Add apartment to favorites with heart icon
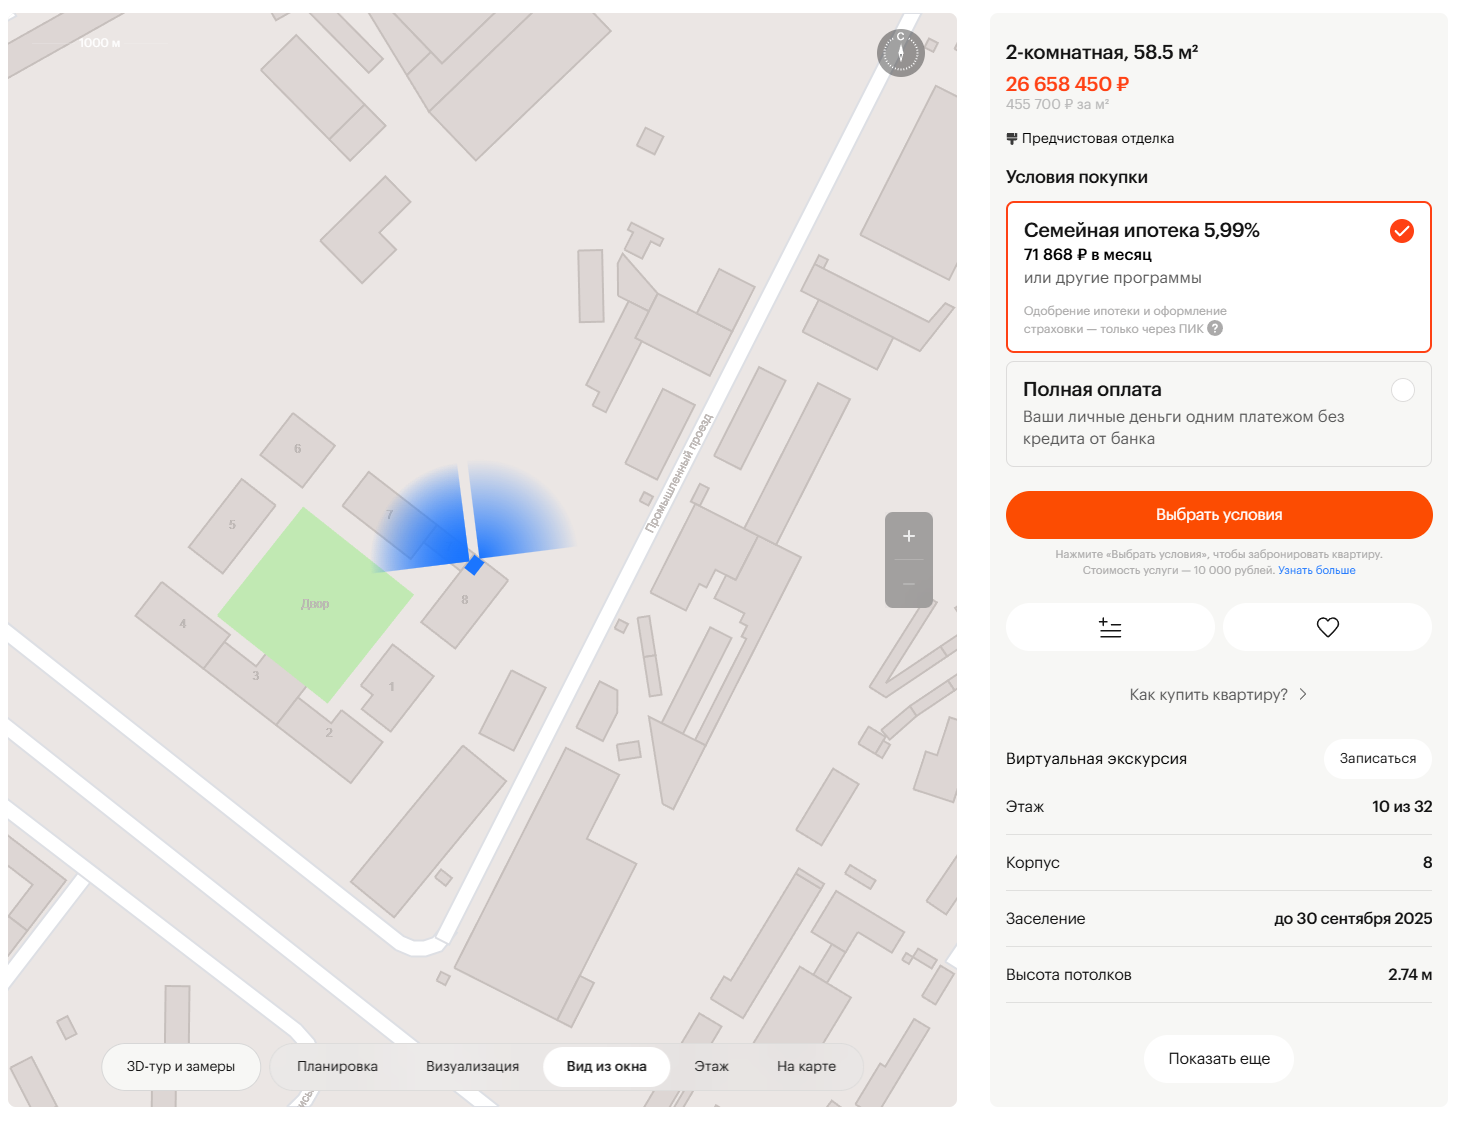Image resolution: width=1460 pixels, height=1121 pixels. click(x=1327, y=628)
